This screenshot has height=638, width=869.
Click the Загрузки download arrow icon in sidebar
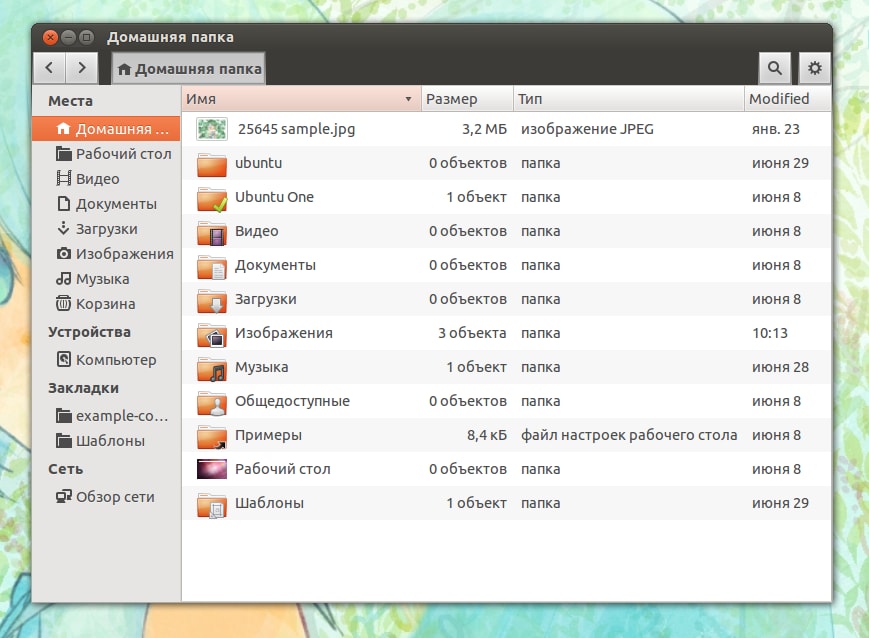[64, 228]
